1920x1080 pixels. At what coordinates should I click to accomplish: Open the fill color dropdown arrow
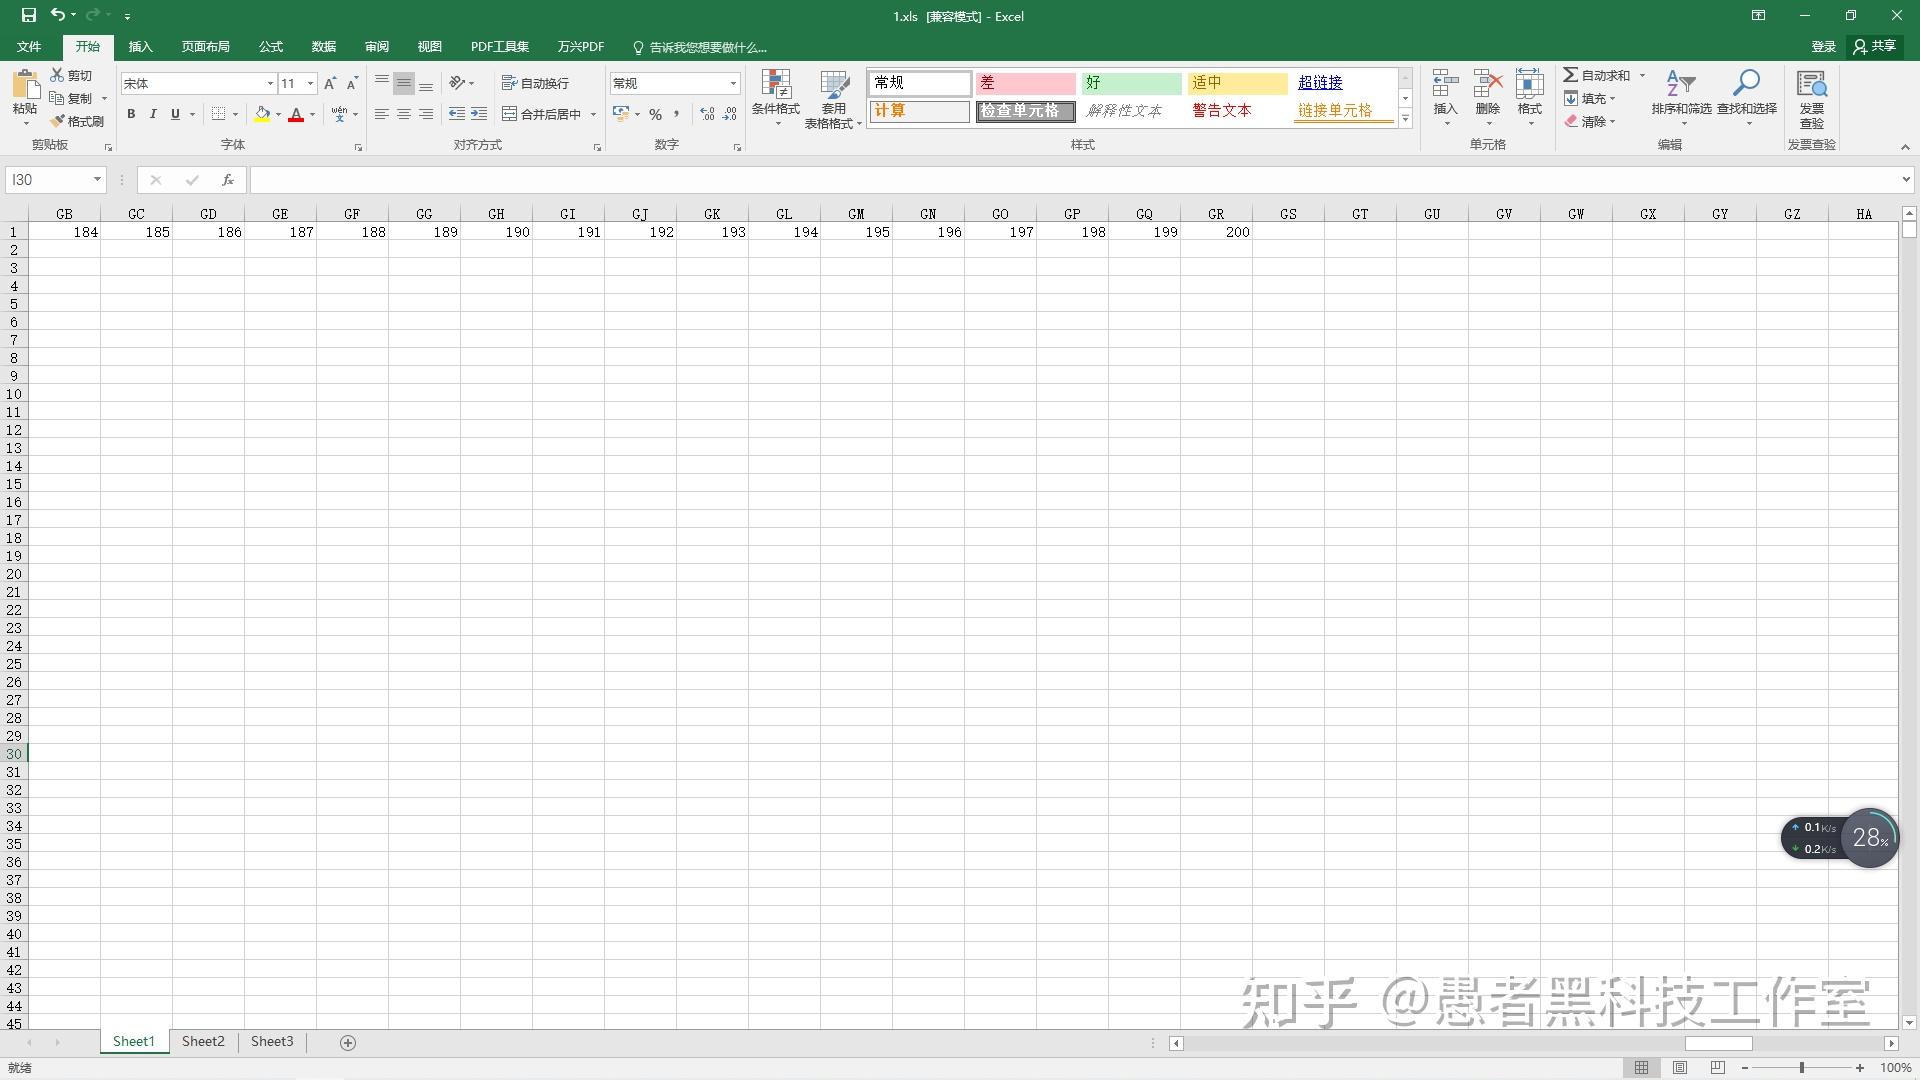click(x=278, y=114)
